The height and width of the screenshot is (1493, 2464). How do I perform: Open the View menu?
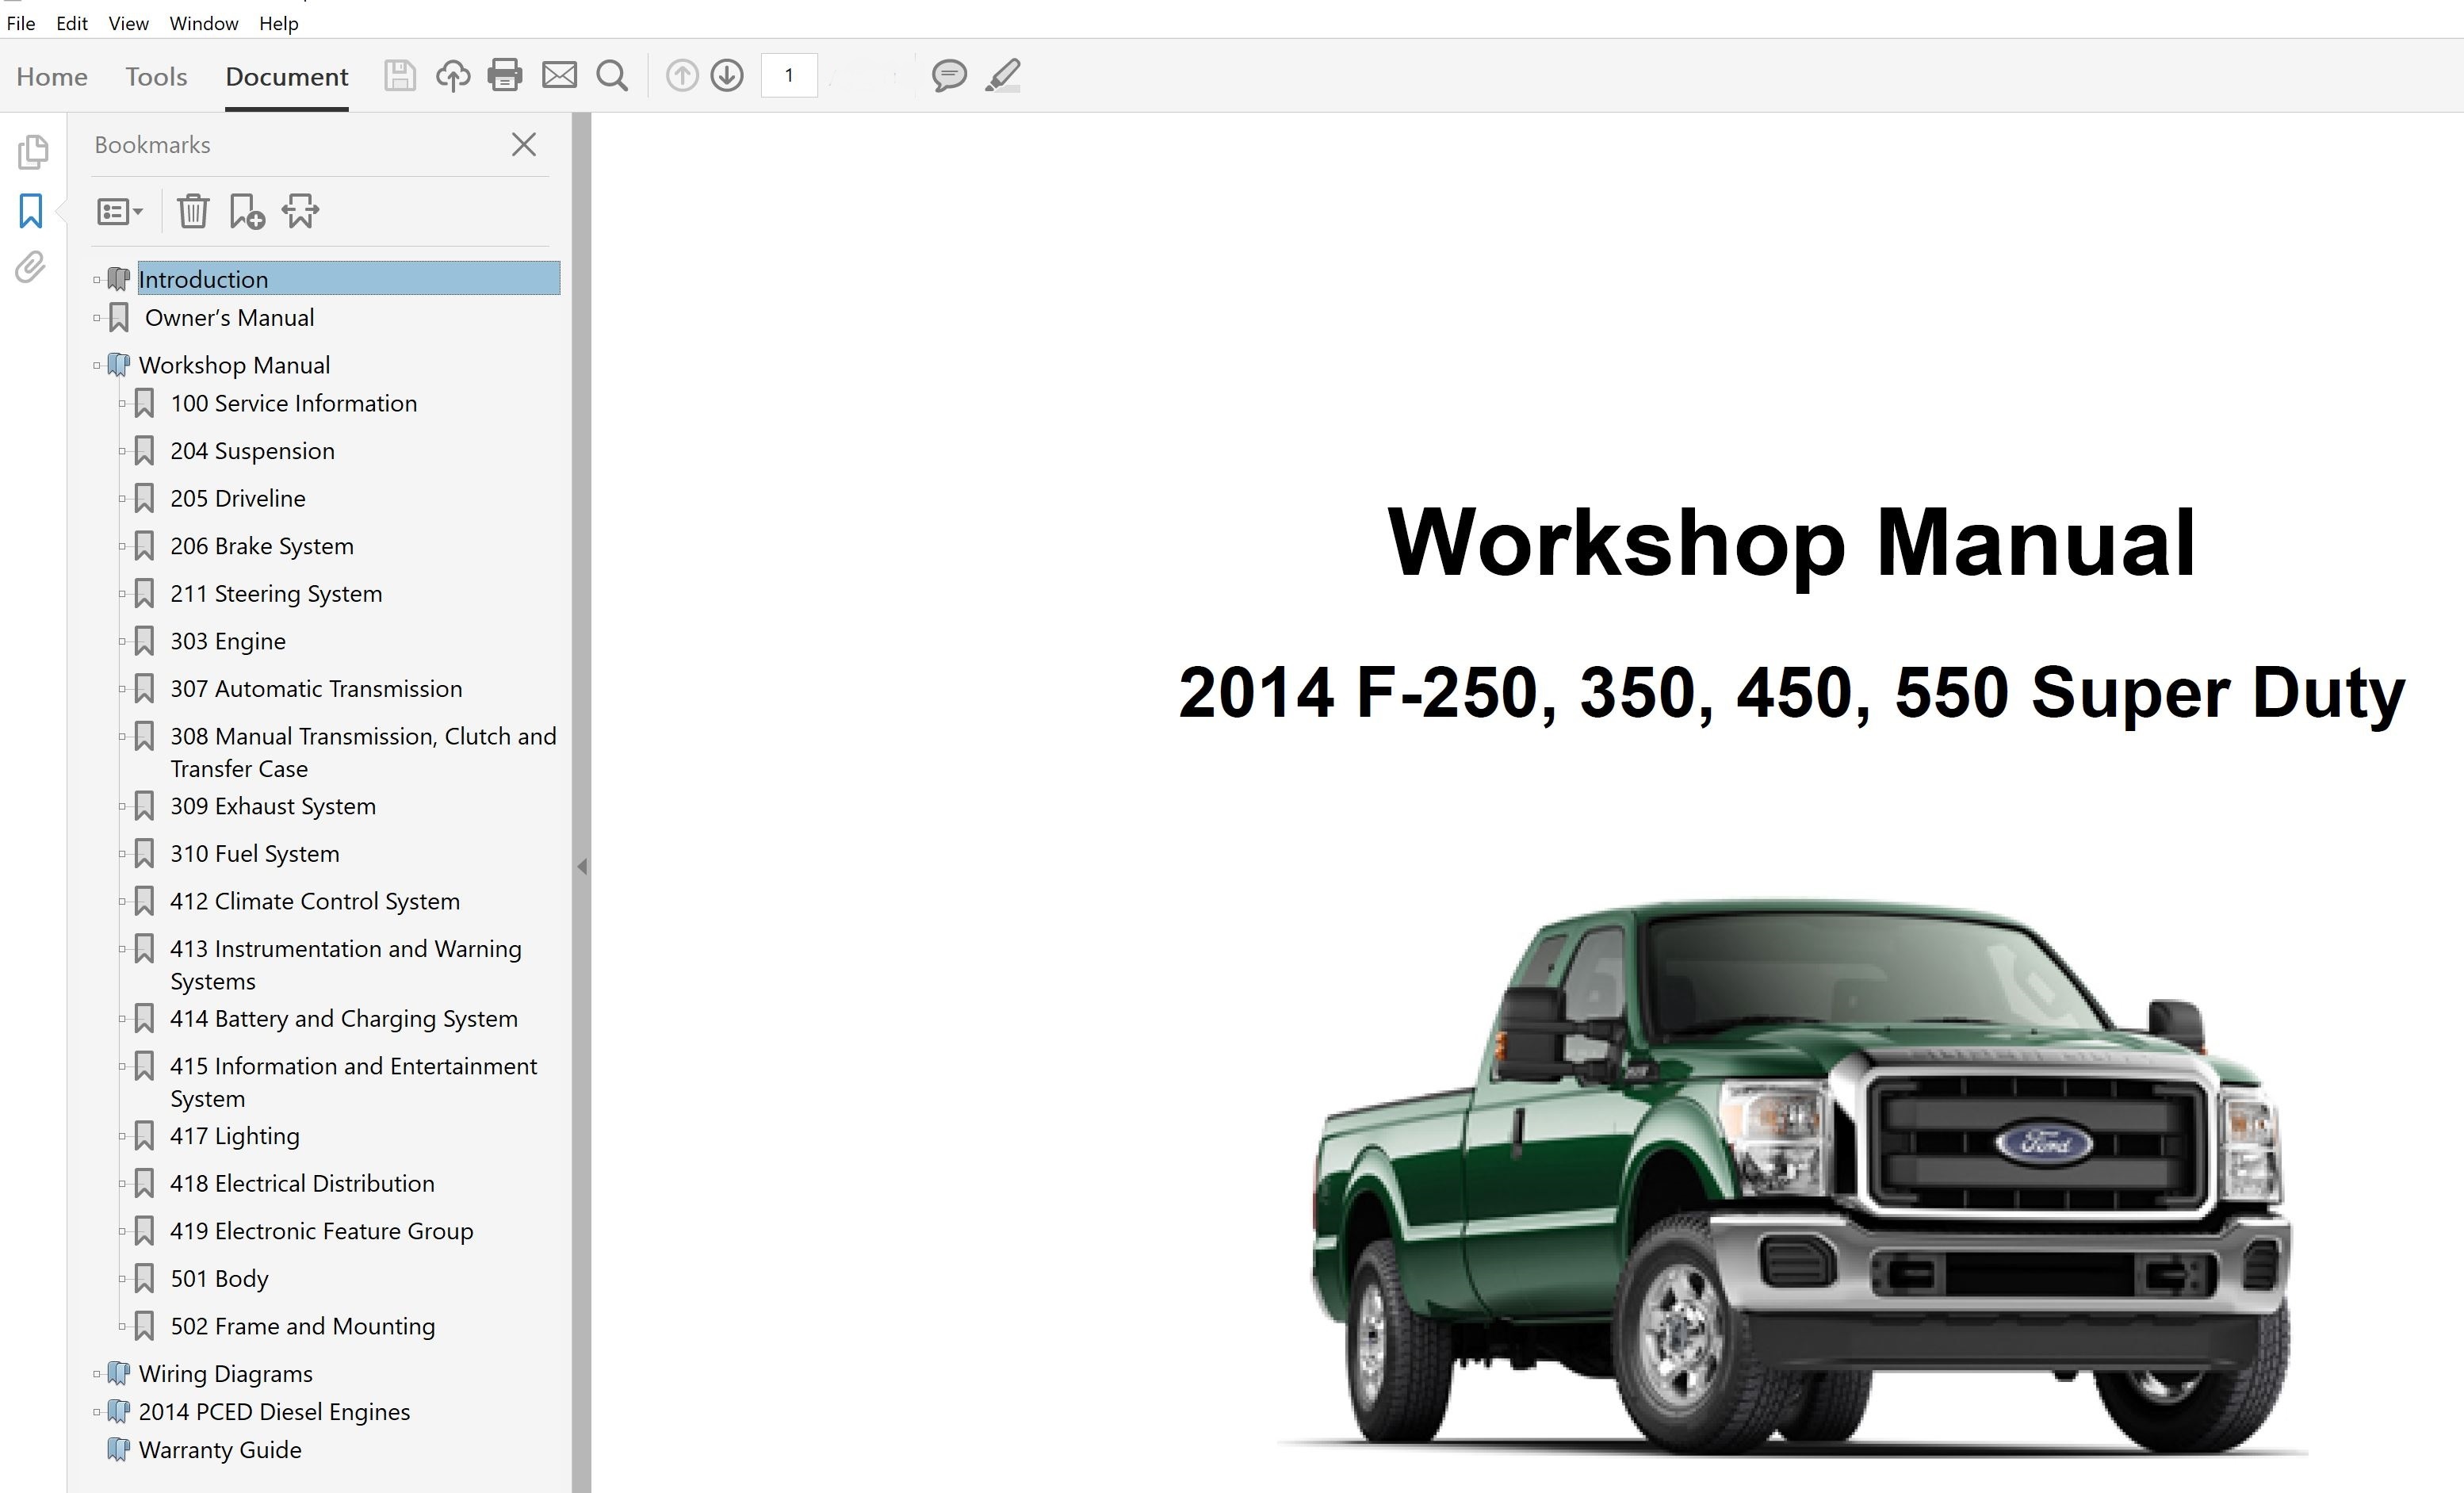pos(128,23)
